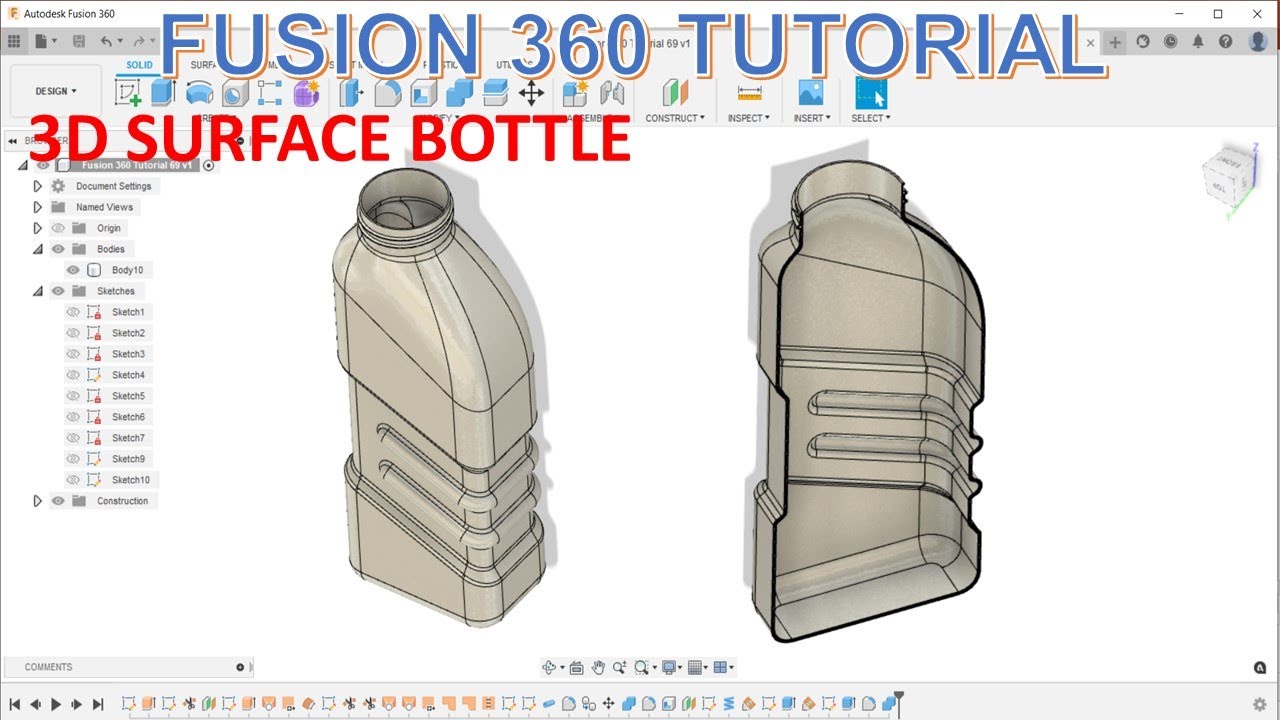Screen dimensions: 1280x720
Task: Hide Body10 with its eye icon
Action: click(x=73, y=270)
